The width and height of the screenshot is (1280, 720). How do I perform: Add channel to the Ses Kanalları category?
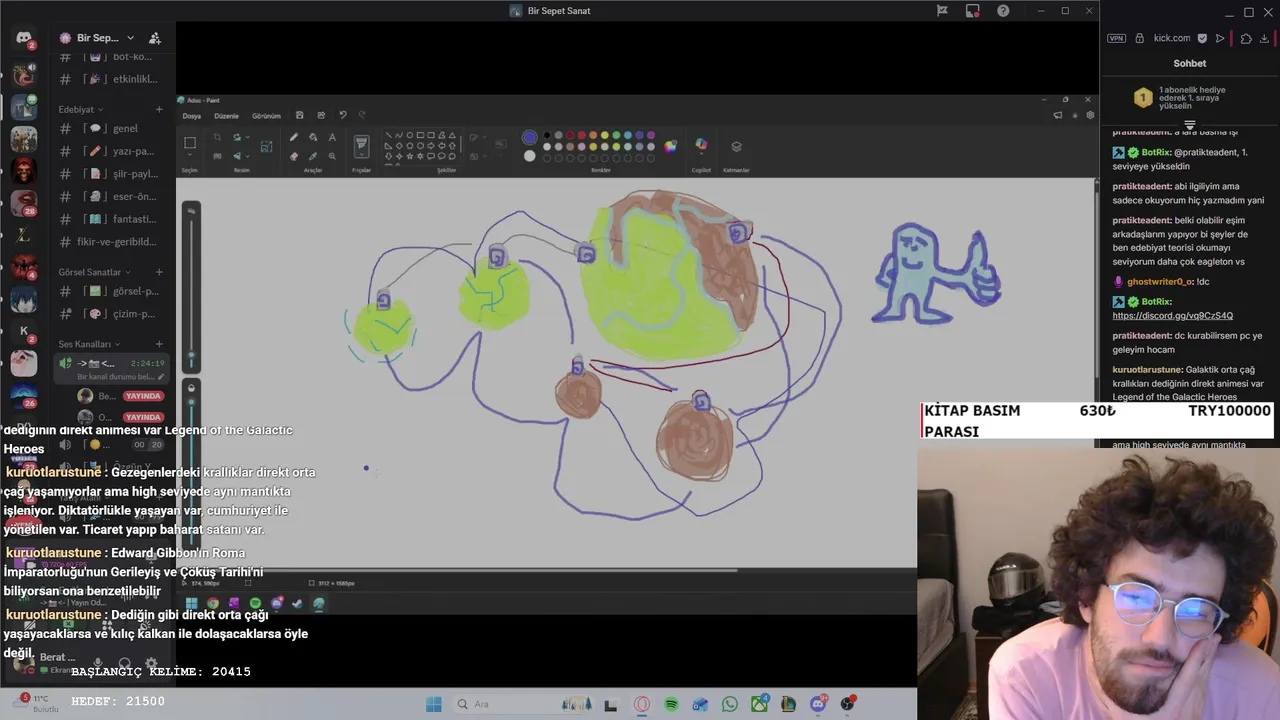(x=159, y=344)
